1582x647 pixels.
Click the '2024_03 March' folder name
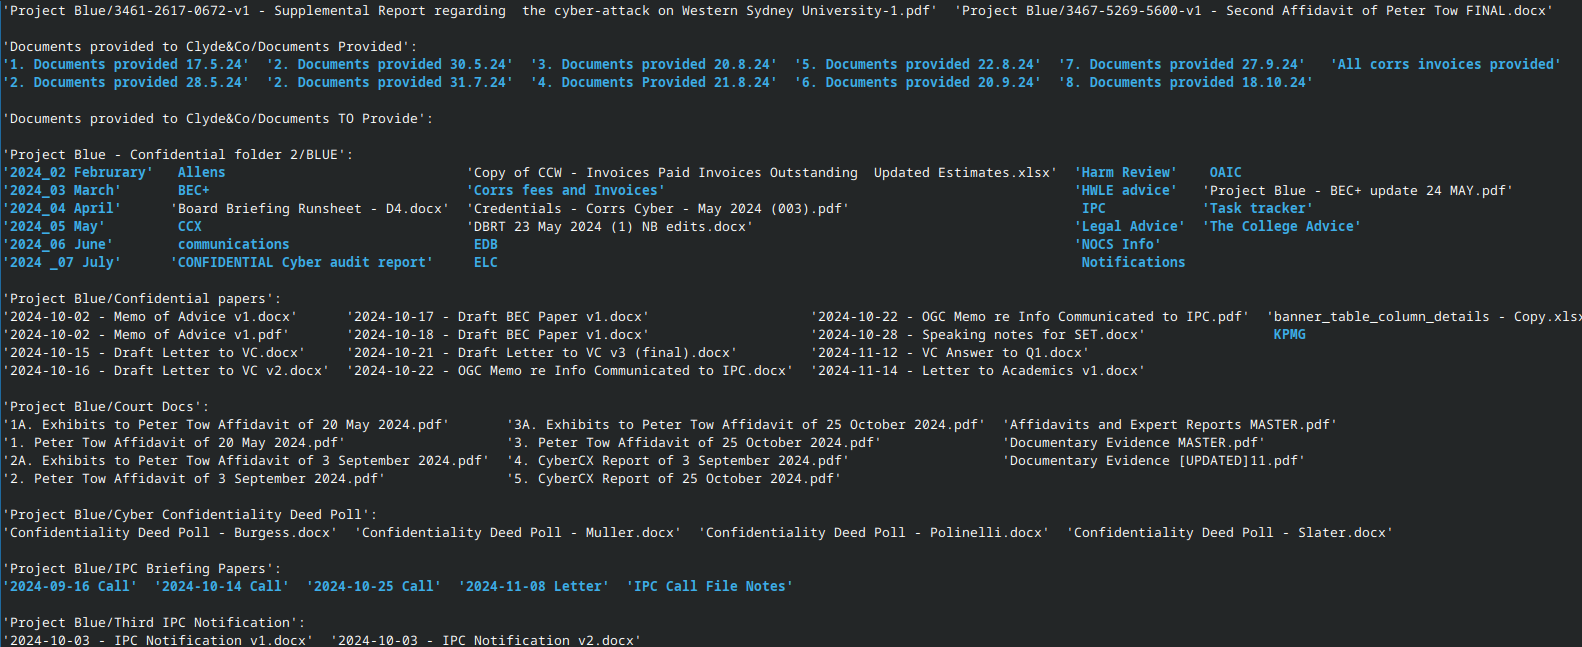point(62,190)
